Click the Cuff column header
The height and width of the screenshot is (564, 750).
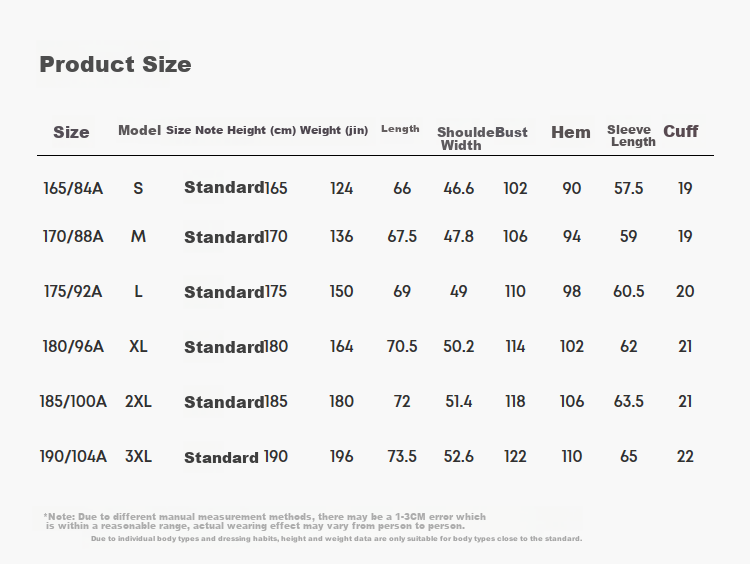click(681, 131)
